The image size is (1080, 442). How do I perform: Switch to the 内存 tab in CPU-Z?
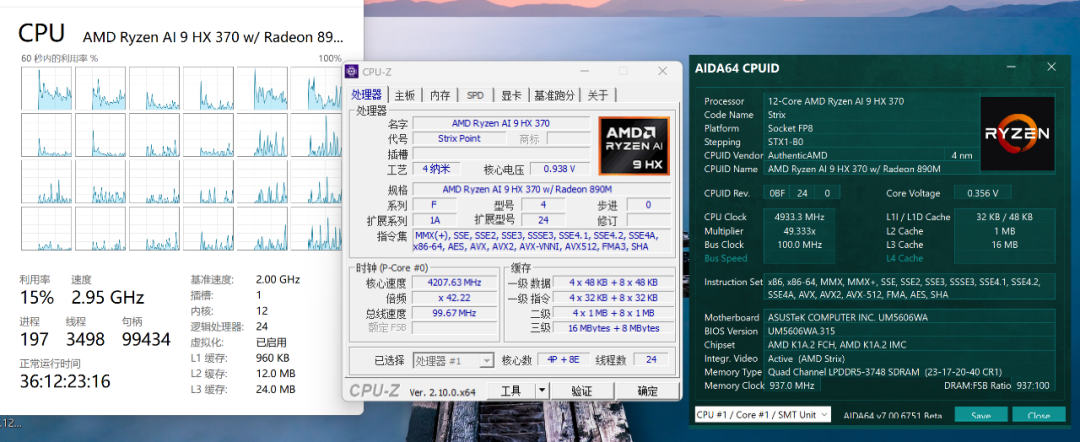439,96
